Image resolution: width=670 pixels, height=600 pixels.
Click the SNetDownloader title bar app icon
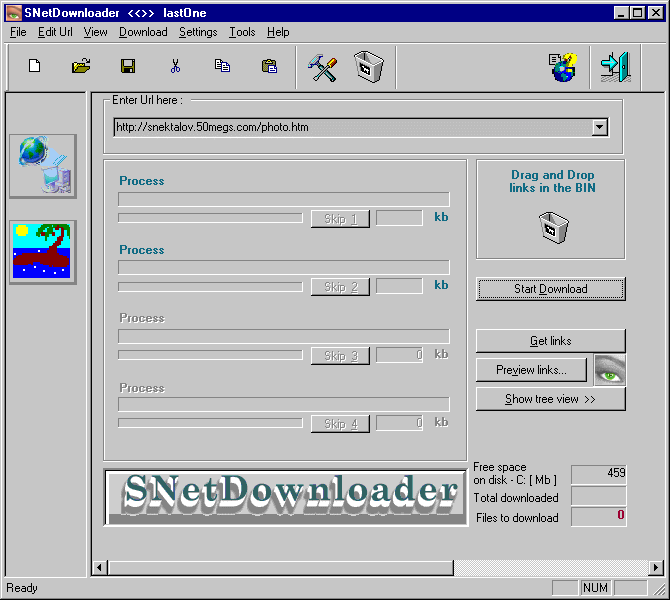coord(13,13)
